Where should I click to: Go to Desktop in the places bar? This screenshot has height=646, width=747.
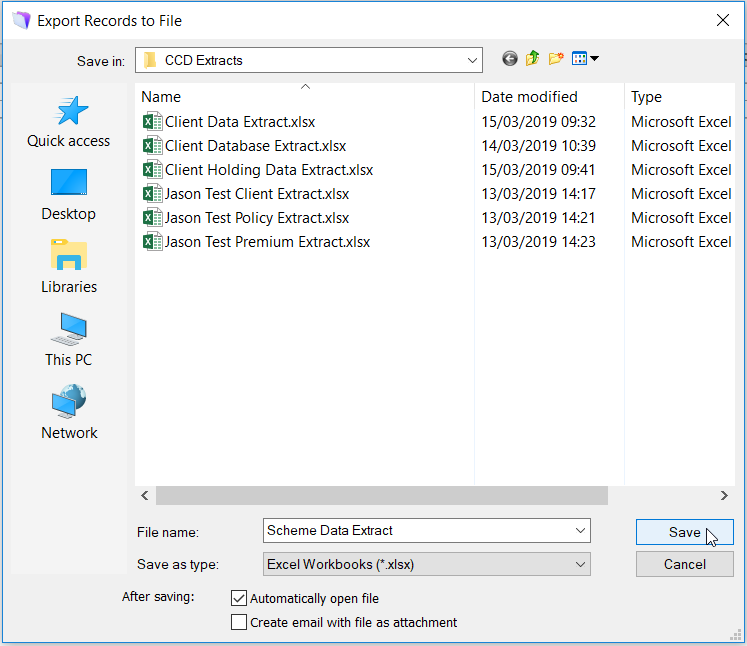pyautogui.click(x=69, y=195)
